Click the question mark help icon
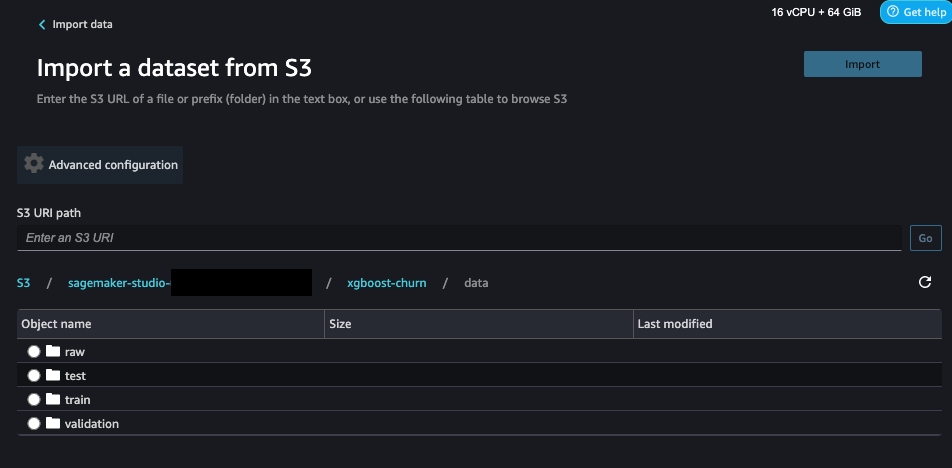This screenshot has width=952, height=468. coord(892,12)
